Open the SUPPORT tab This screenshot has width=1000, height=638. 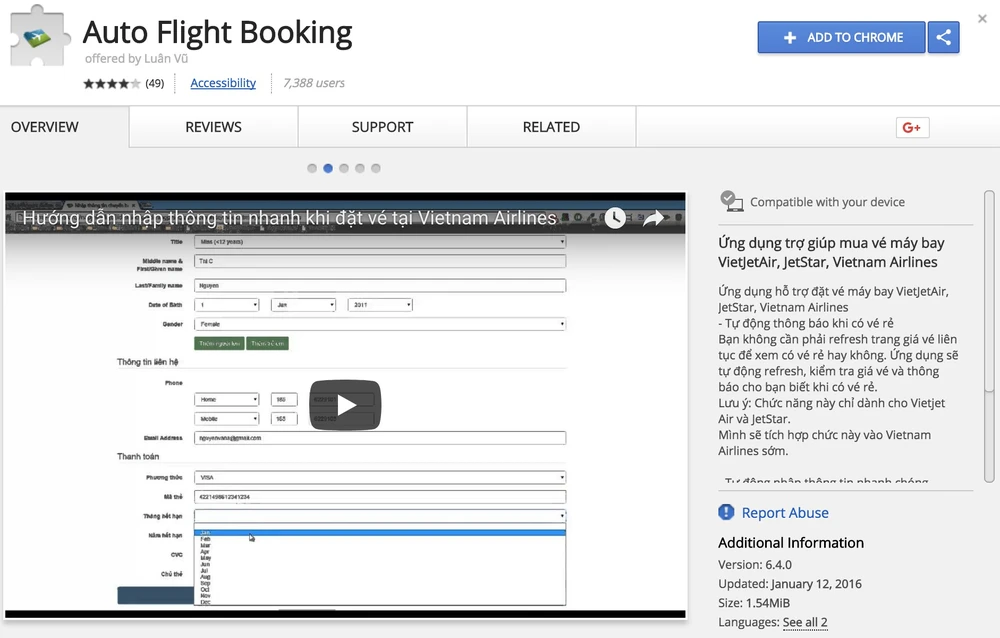(x=382, y=127)
